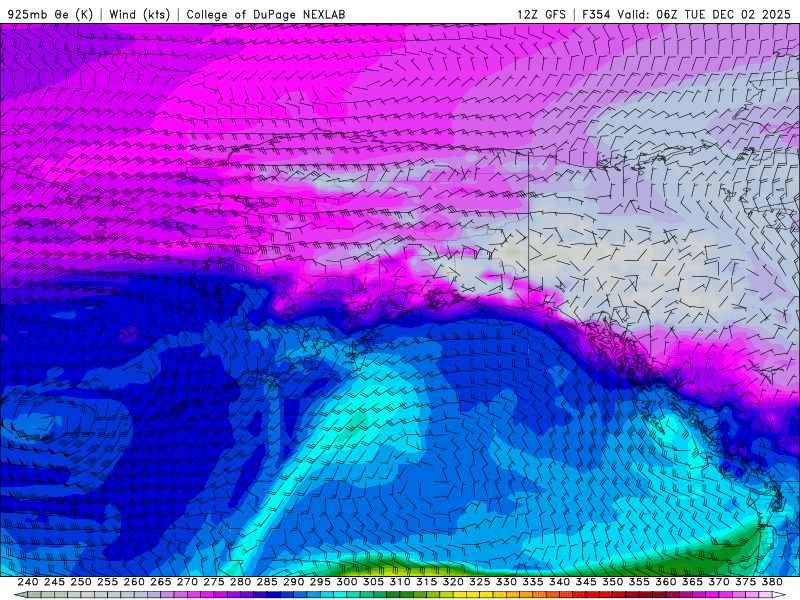Choose the 375 scale label

[x=745, y=582]
